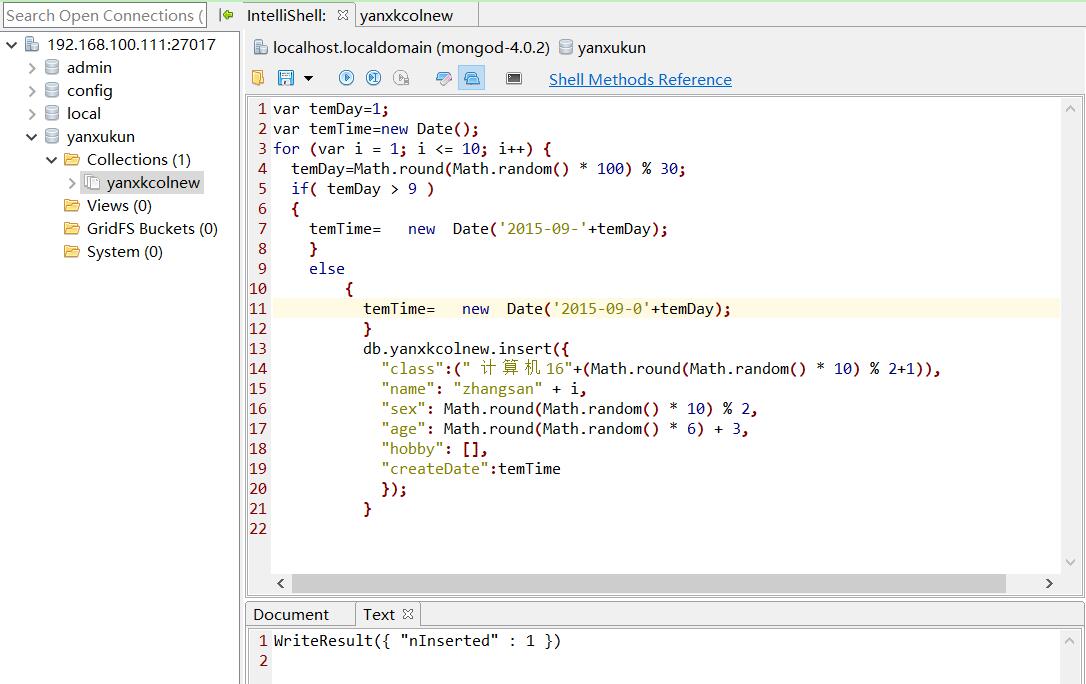Screen dimensions: 1086x684
Task: Click the WriteResult nInserted output line
Action: coord(417,641)
